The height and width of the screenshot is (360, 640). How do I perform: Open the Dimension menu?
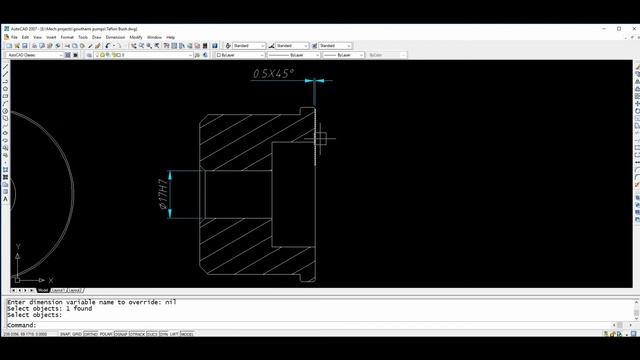pyautogui.click(x=116, y=37)
